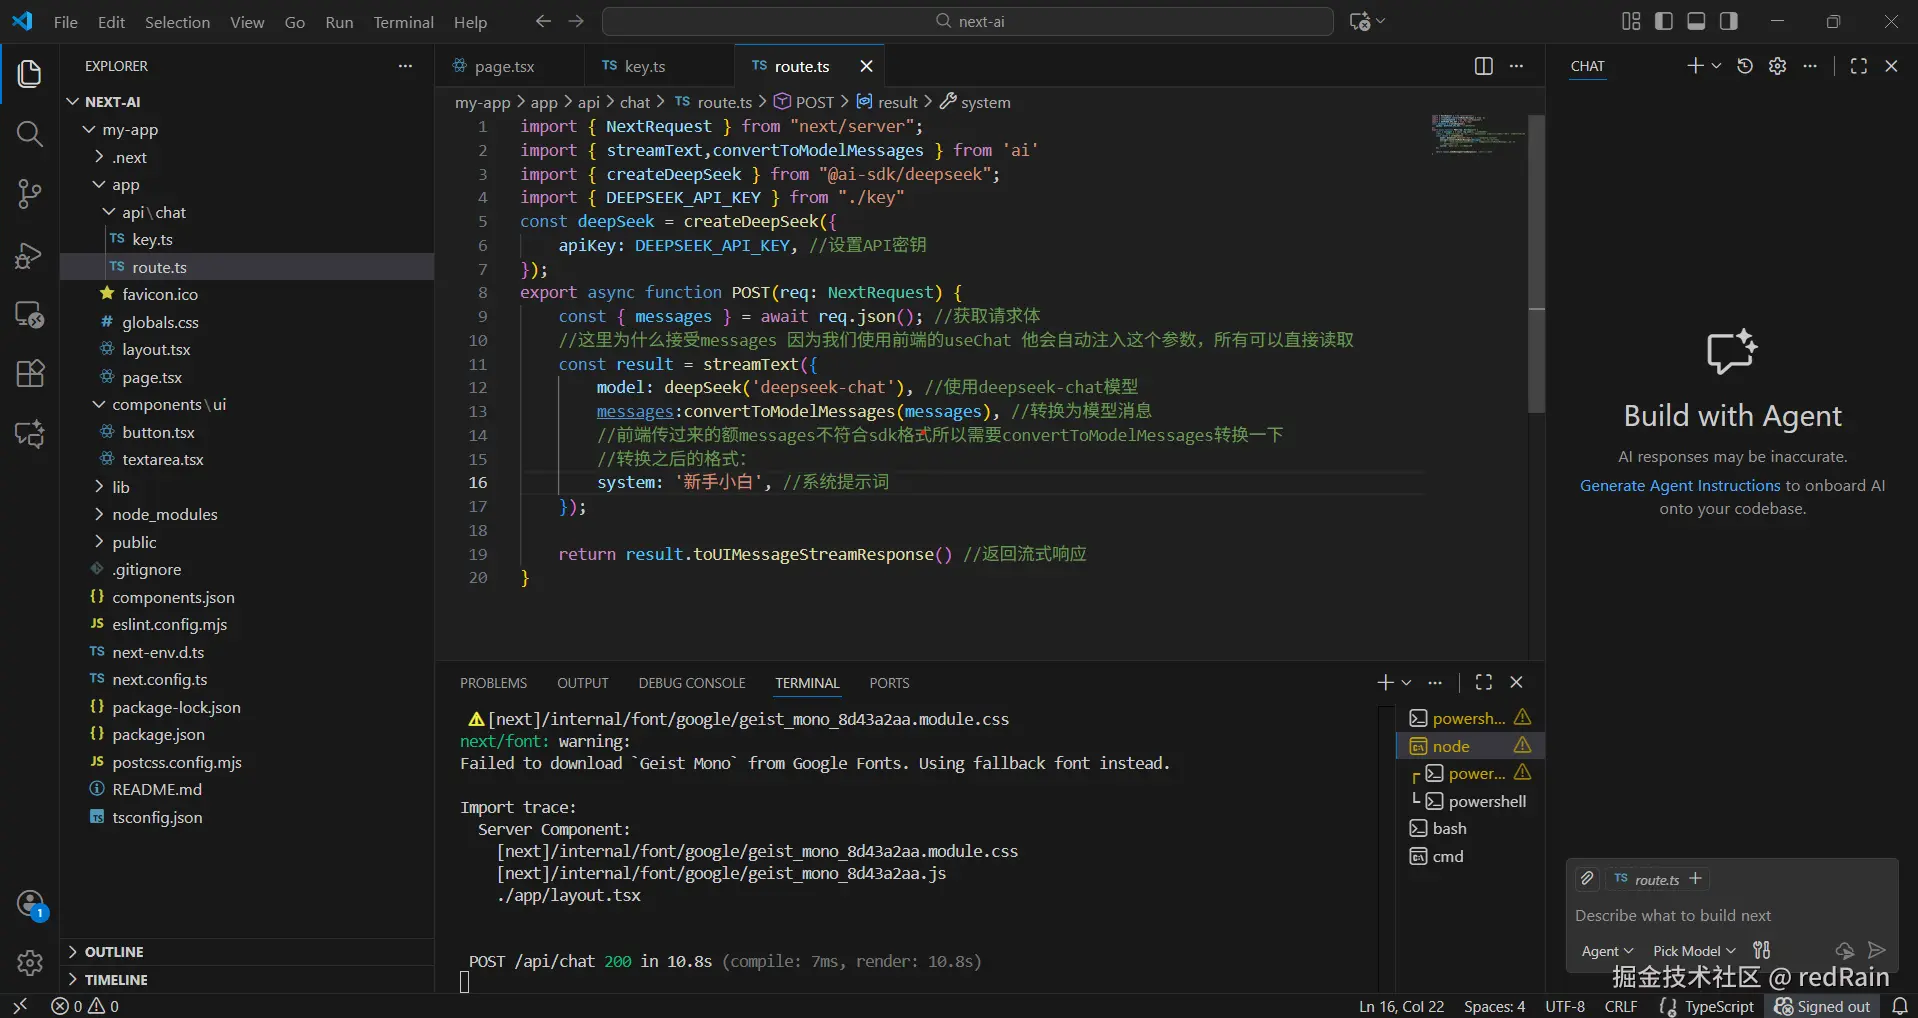Open chat history clock icon
Image resolution: width=1918 pixels, height=1018 pixels.
point(1745,66)
